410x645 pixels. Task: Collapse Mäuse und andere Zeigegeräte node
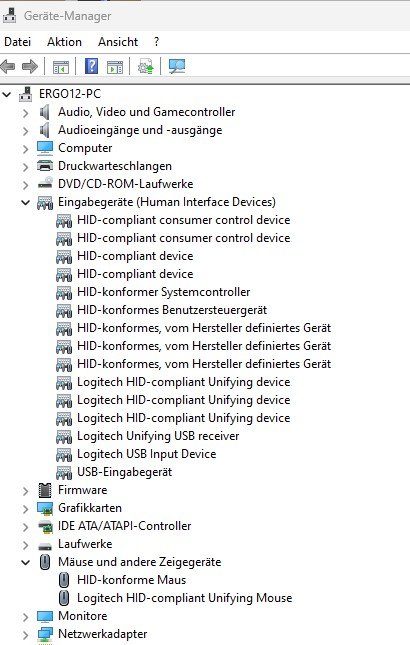pos(25,562)
